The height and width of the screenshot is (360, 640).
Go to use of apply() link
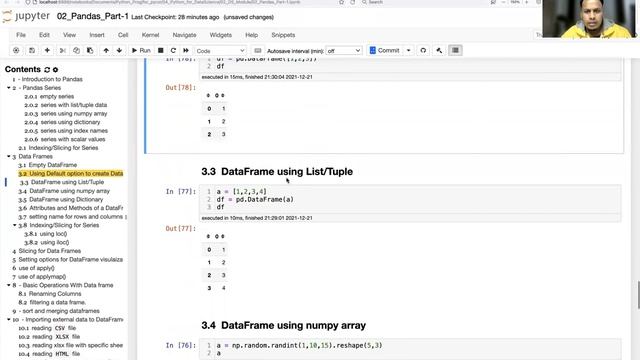36,268
